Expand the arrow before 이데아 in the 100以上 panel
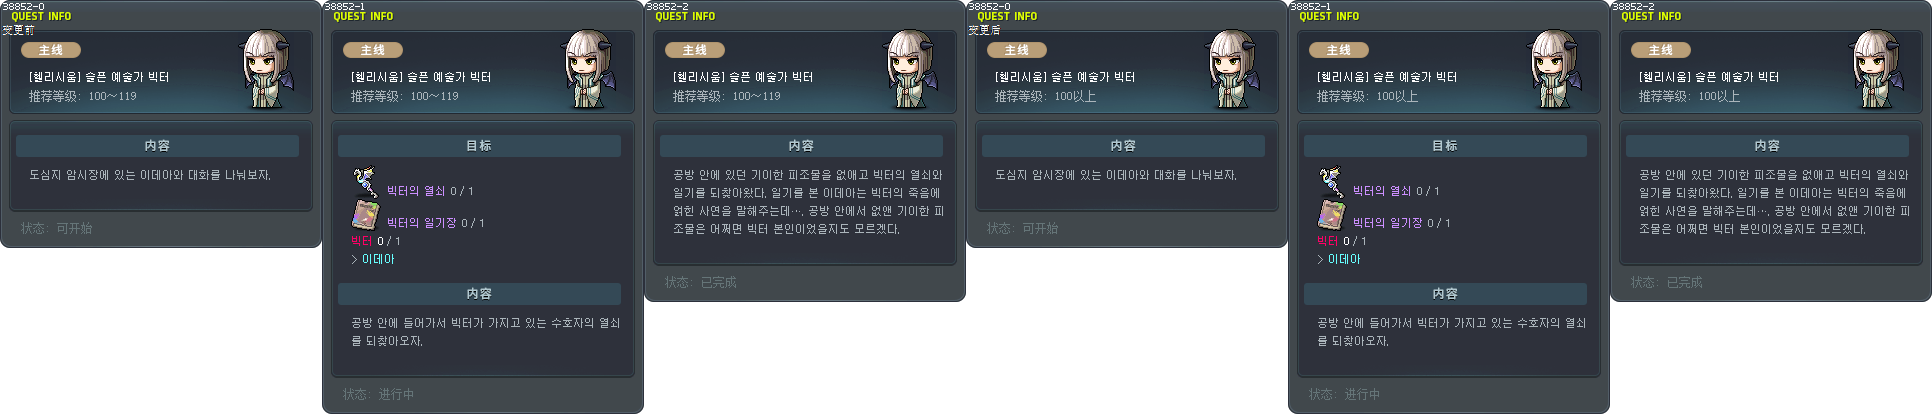This screenshot has height=414, width=1932. click(x=1320, y=259)
